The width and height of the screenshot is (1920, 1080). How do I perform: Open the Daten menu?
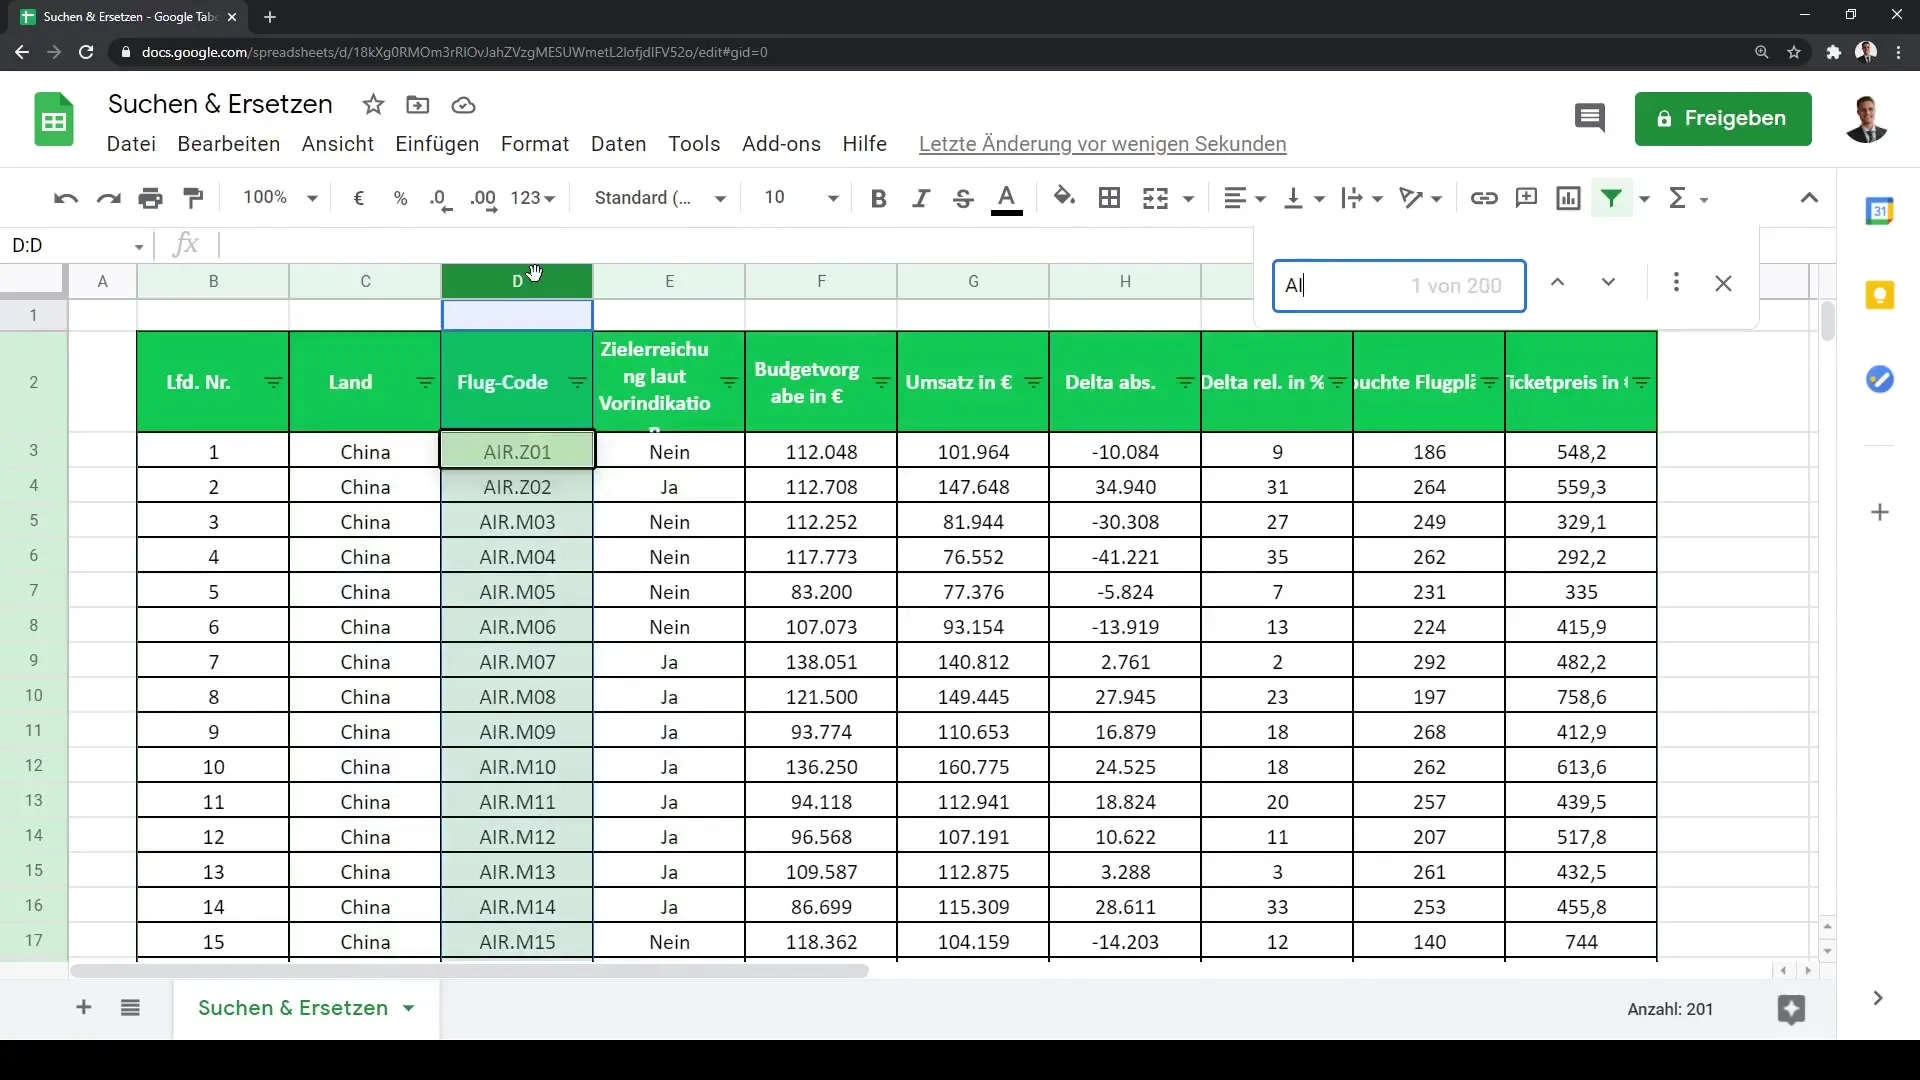pos(619,144)
